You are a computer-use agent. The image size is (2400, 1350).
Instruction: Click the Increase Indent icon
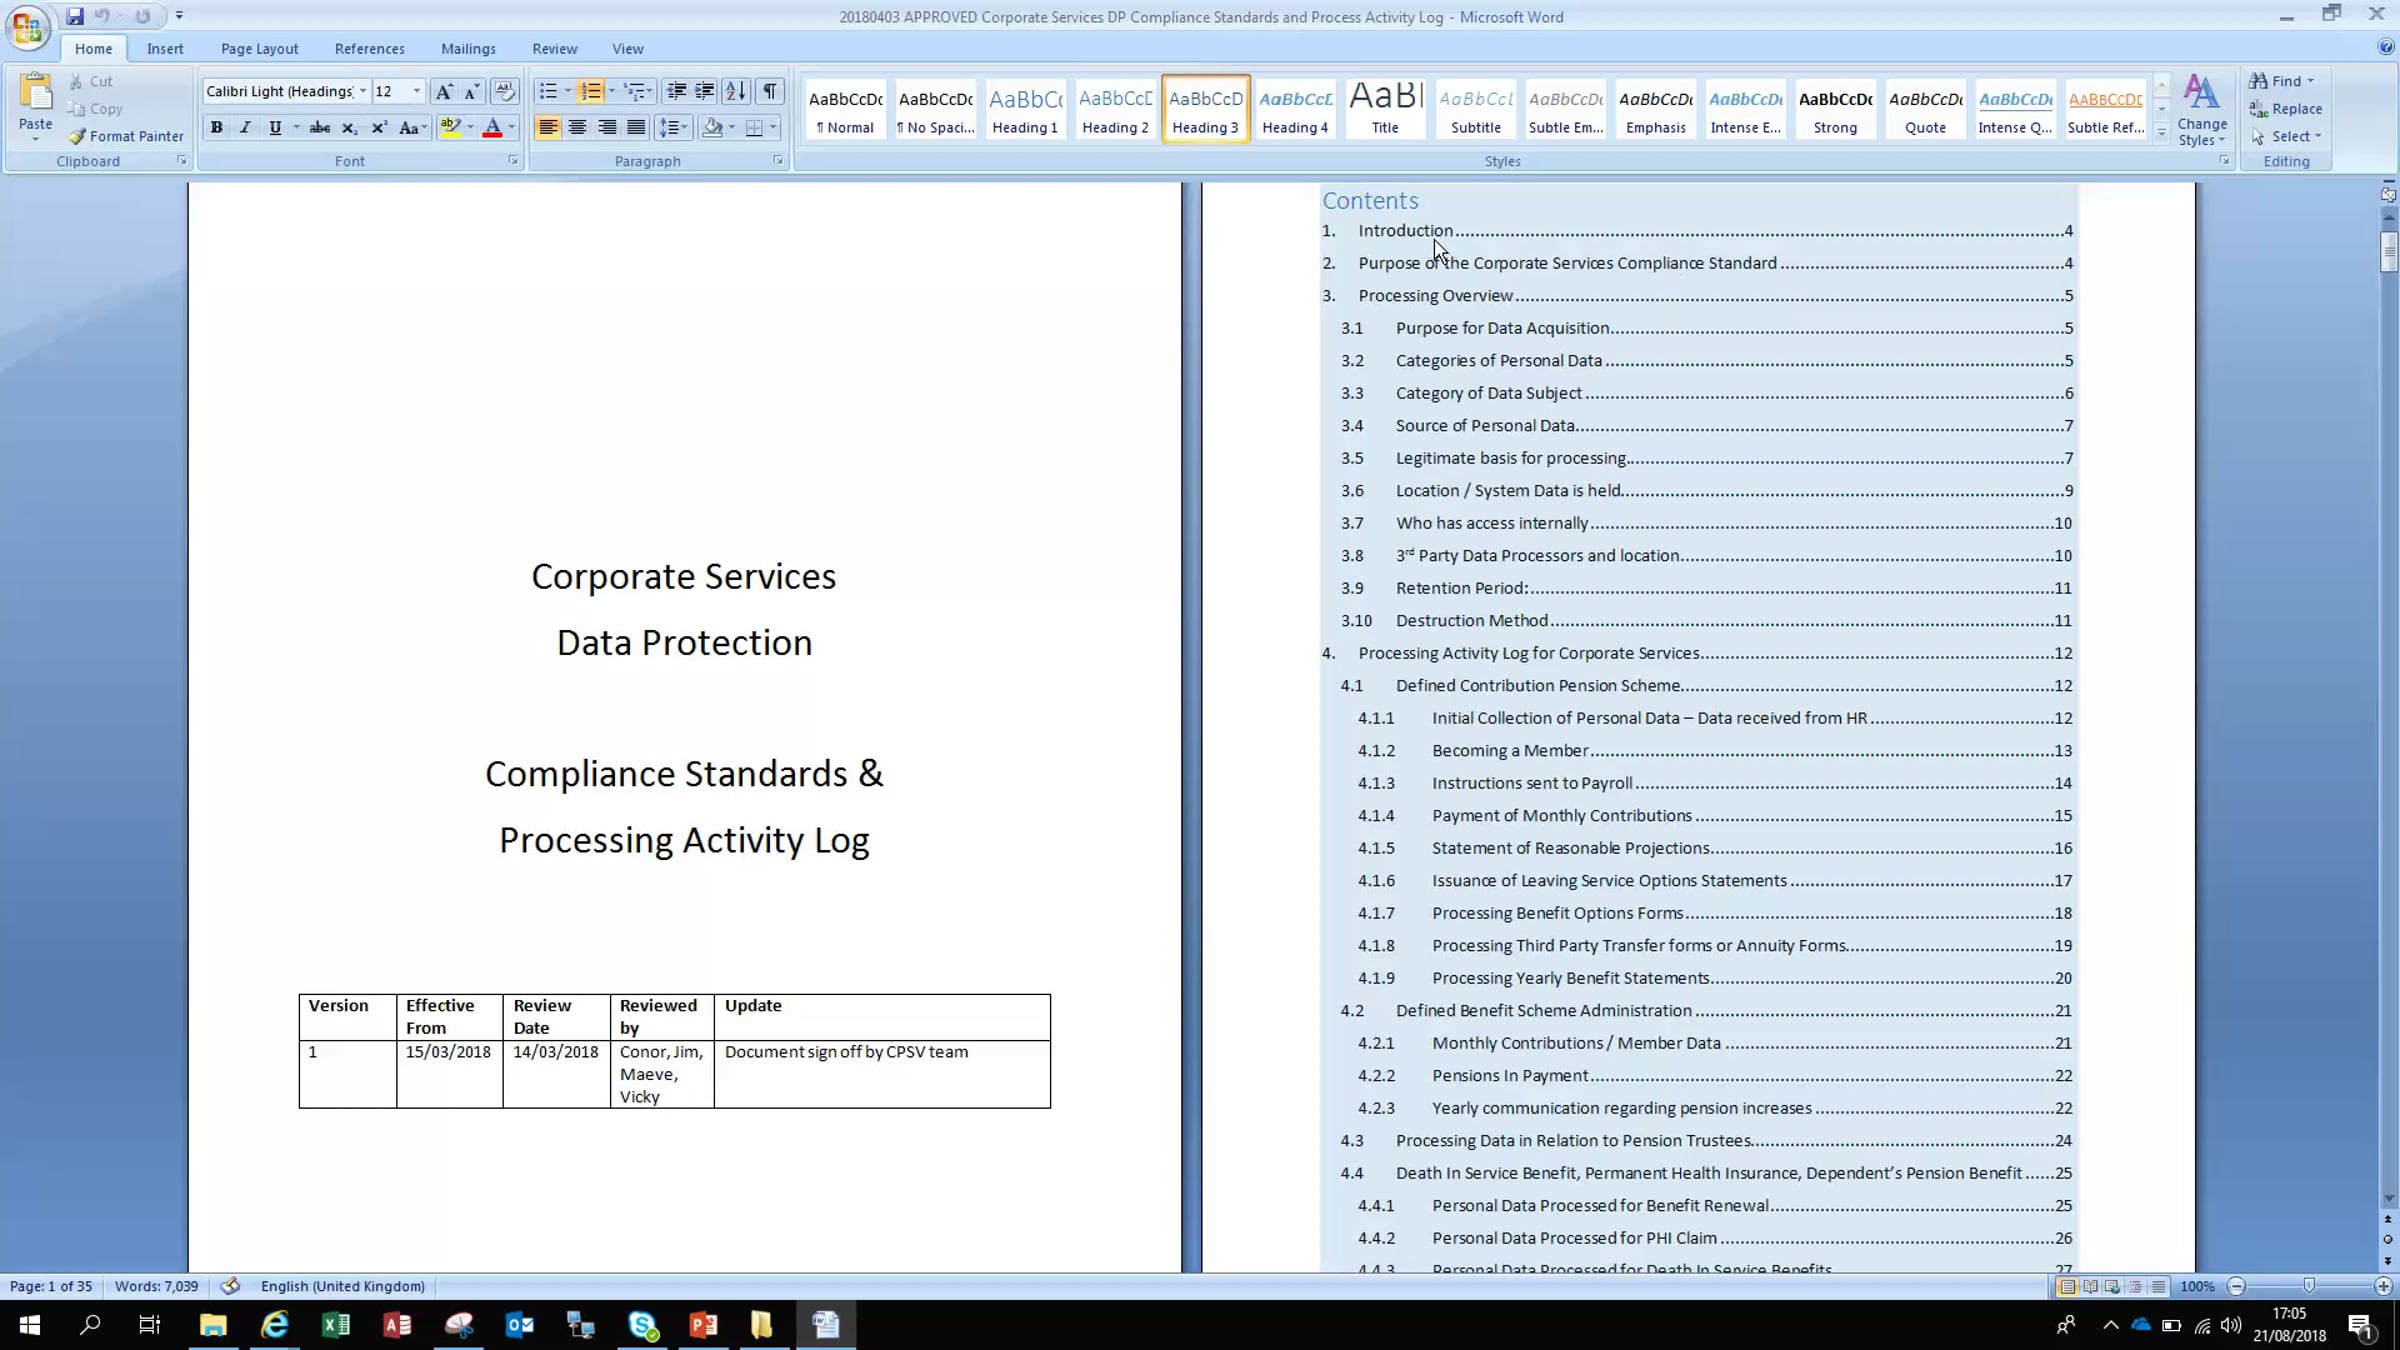click(705, 91)
